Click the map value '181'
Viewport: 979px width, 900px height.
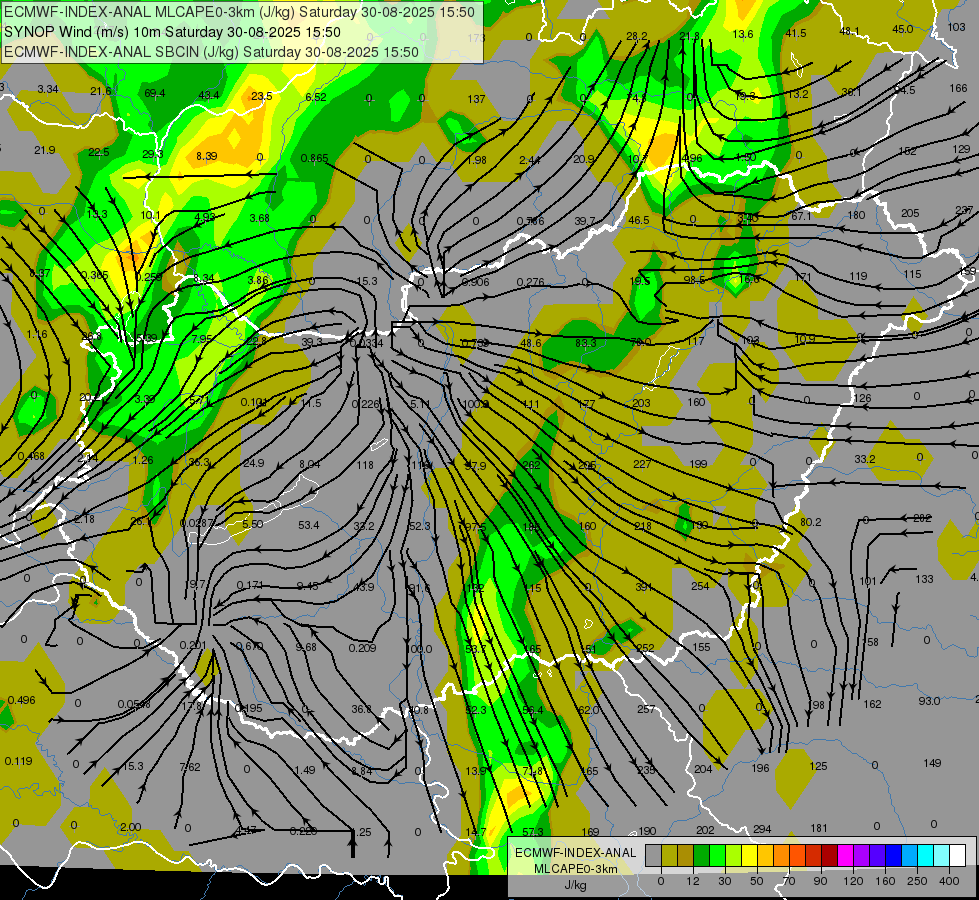[819, 829]
